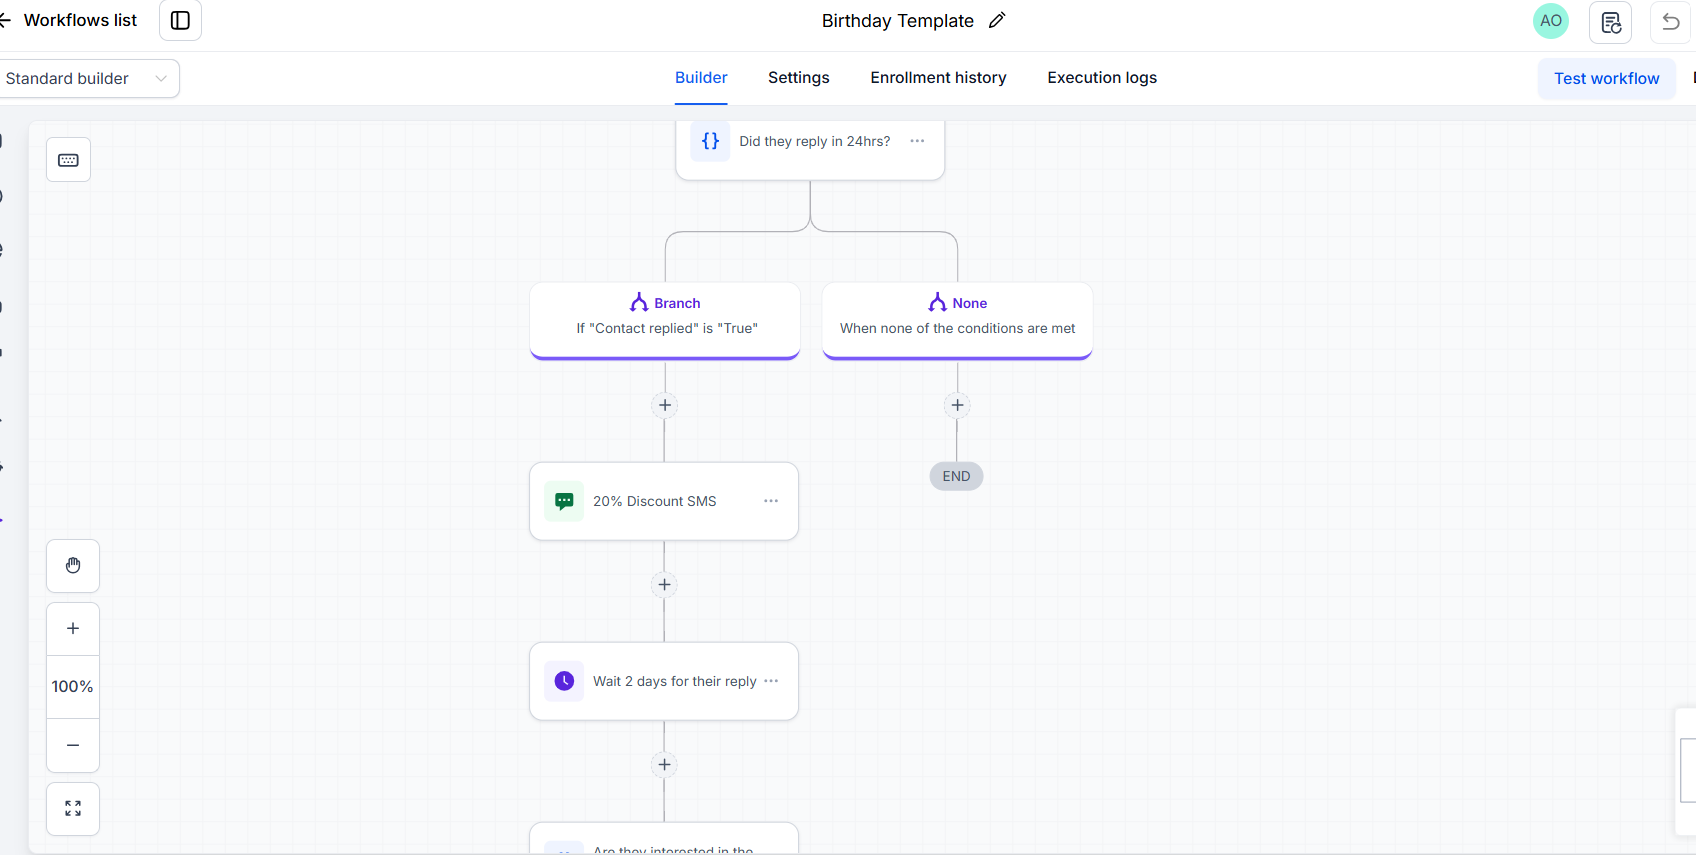Open the AO user avatar
The width and height of the screenshot is (1696, 855).
pos(1551,21)
